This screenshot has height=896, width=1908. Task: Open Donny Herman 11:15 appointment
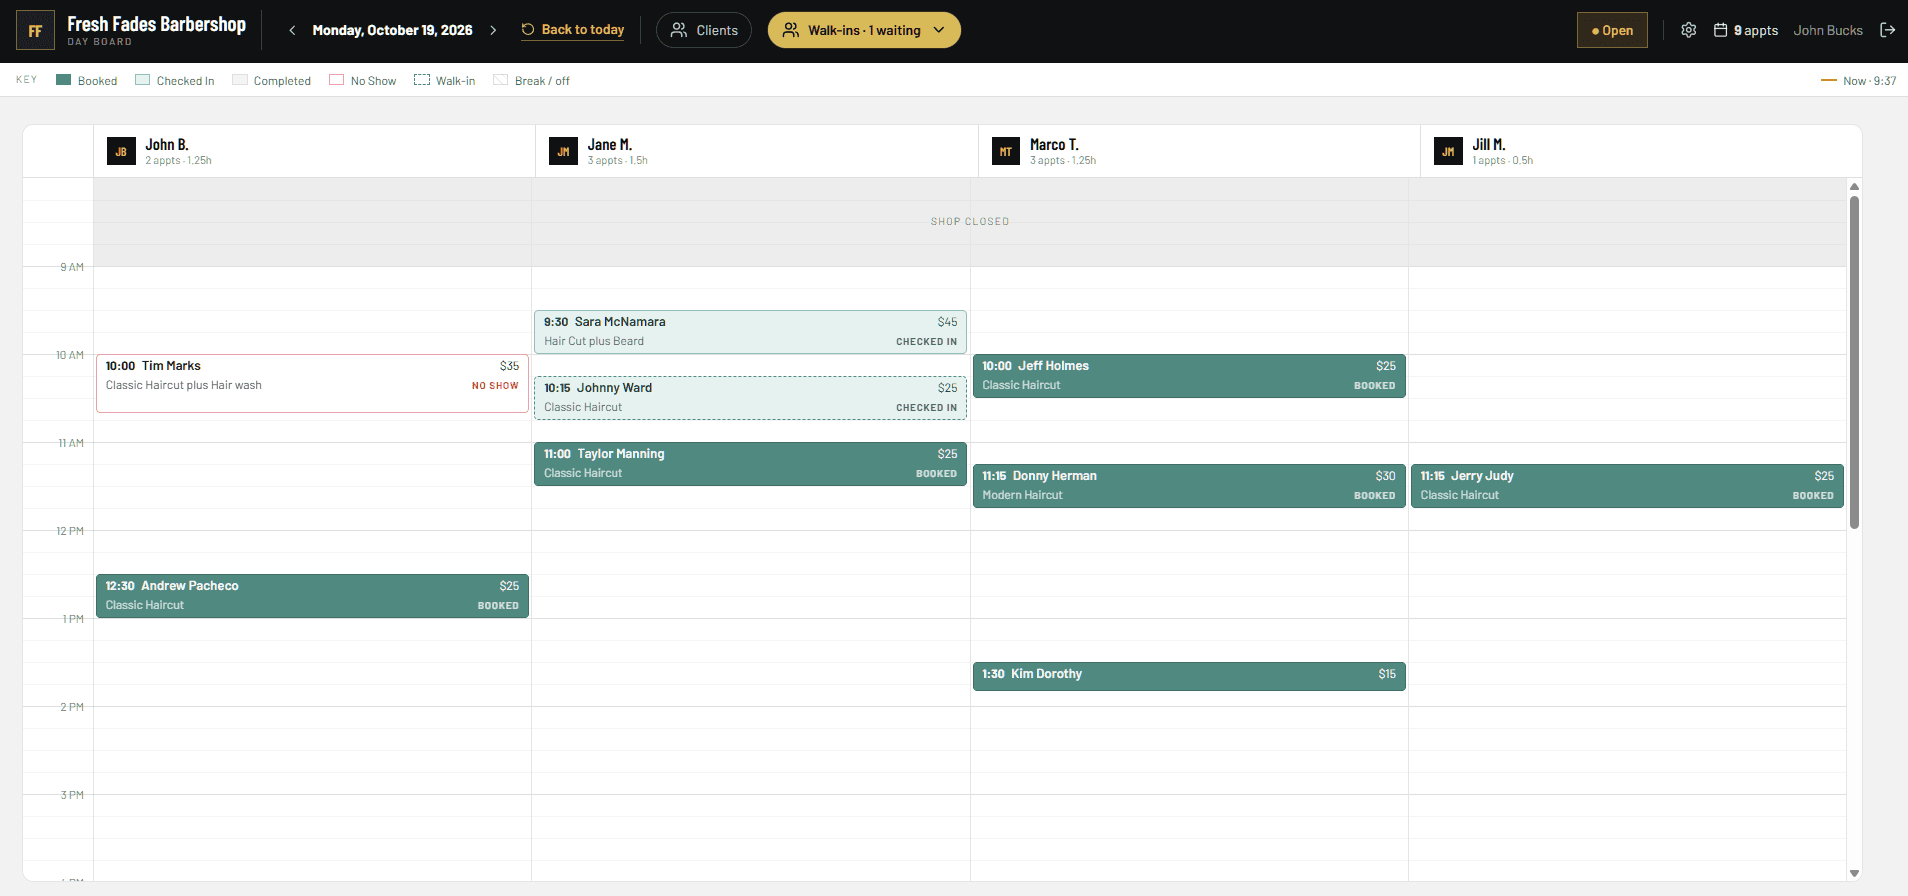(x=1189, y=486)
